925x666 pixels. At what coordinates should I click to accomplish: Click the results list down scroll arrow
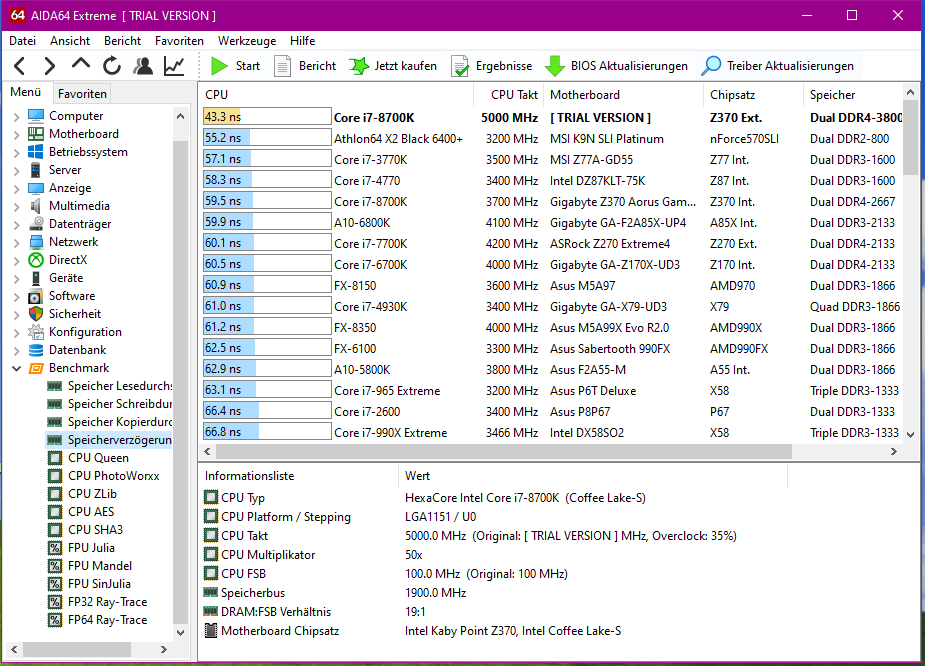coord(910,435)
